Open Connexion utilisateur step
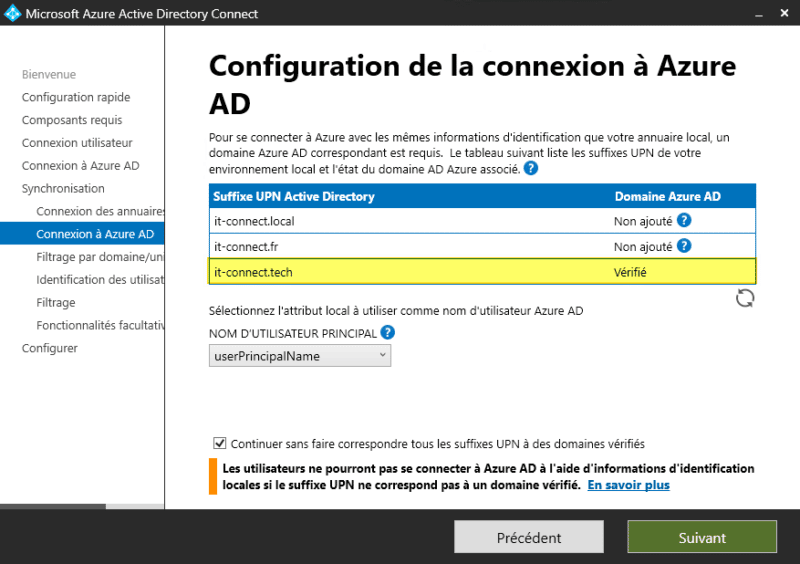800x564 pixels. point(77,143)
